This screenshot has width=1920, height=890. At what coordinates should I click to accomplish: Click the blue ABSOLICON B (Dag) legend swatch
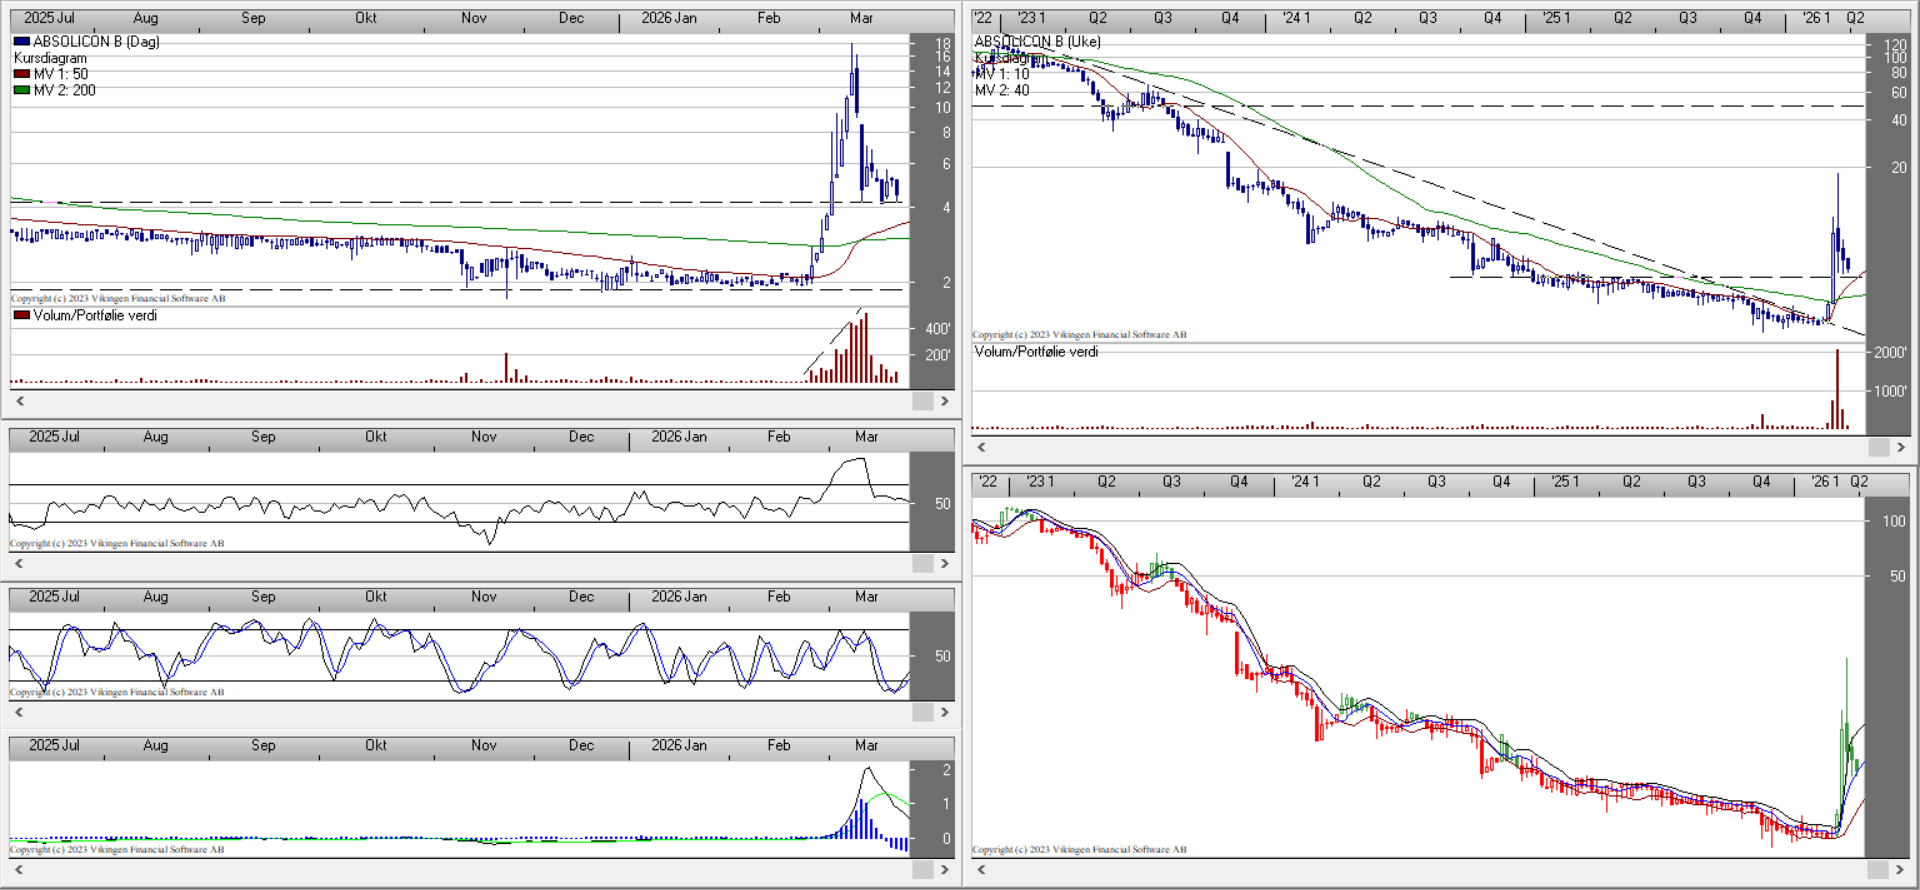[x=21, y=42]
